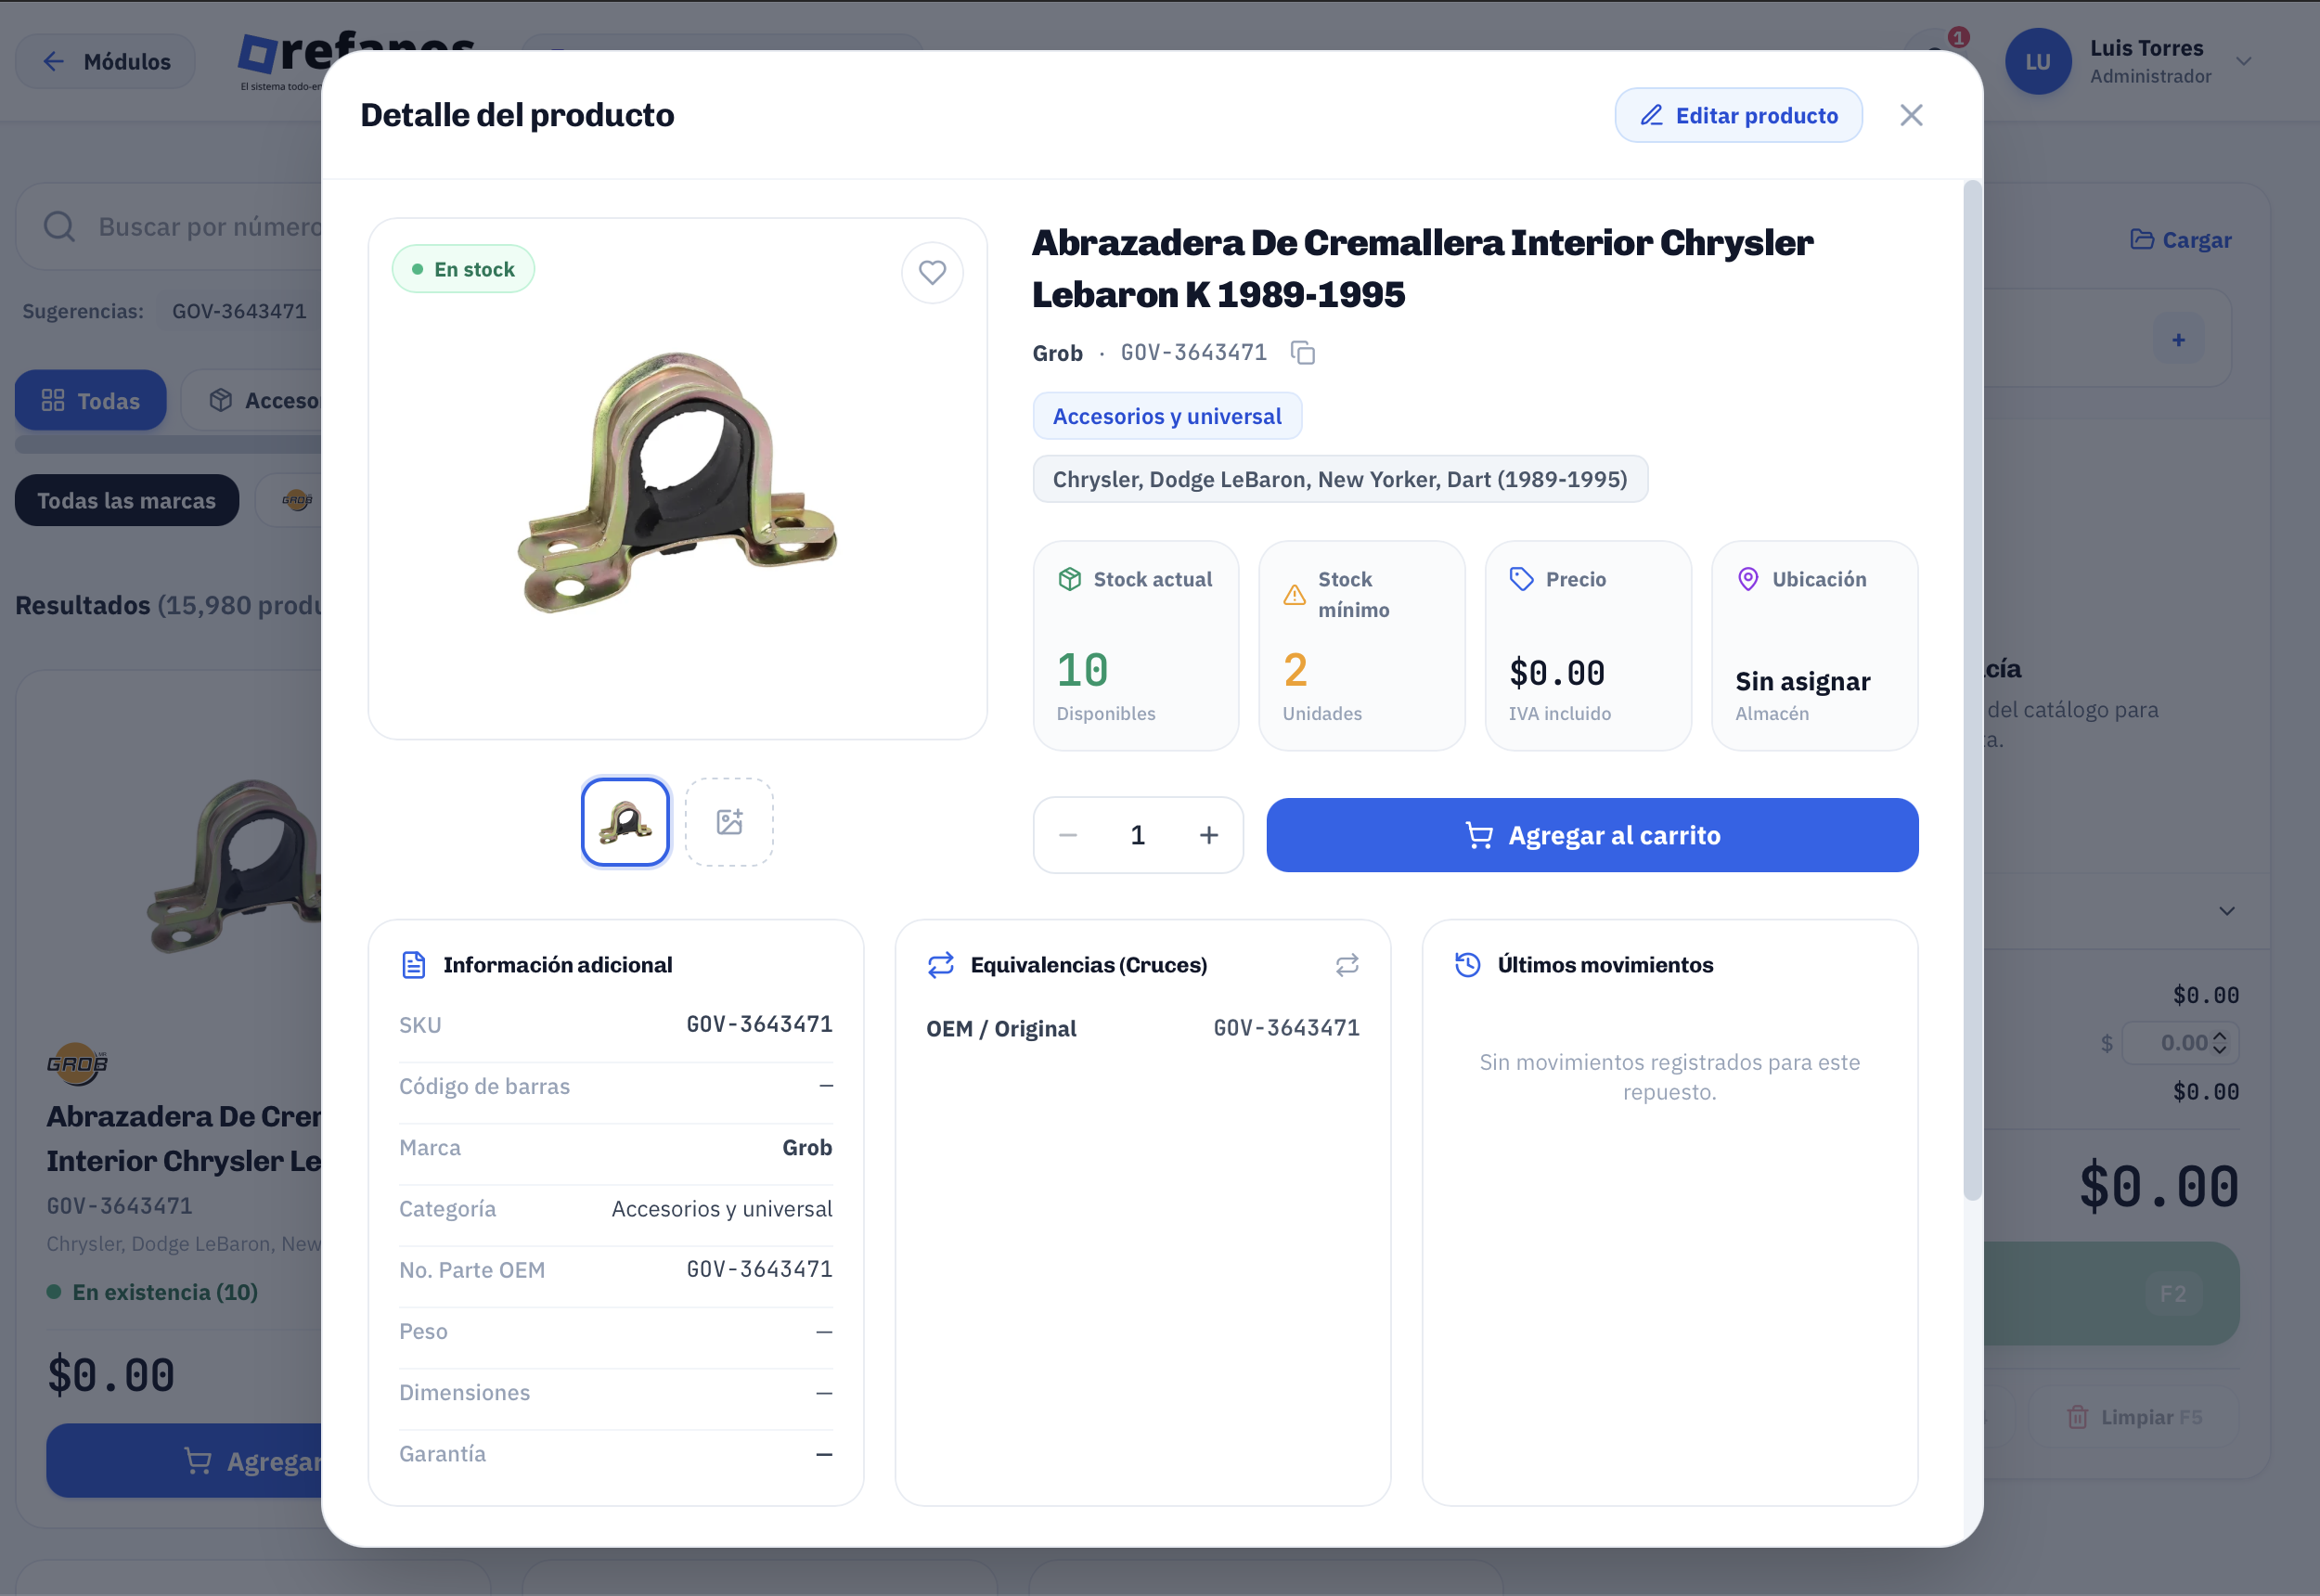Close the Detalle del producto dialog
The width and height of the screenshot is (2320, 1596).
click(x=1911, y=115)
